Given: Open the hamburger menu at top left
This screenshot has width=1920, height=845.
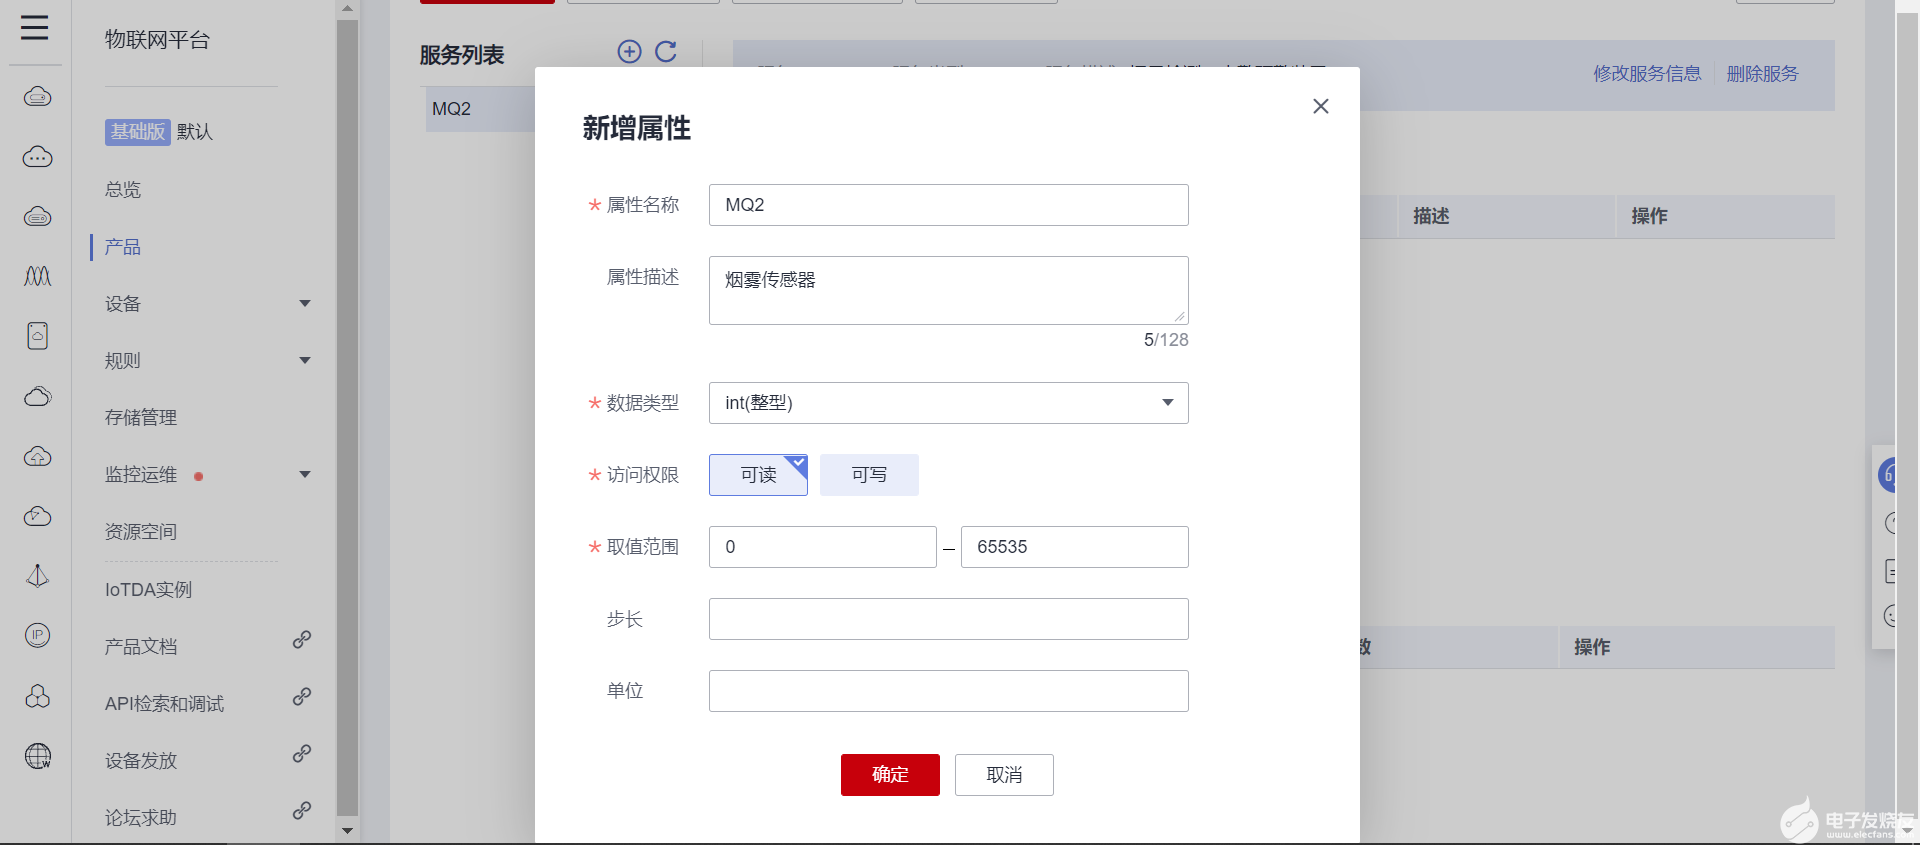Looking at the screenshot, I should pyautogui.click(x=35, y=27).
